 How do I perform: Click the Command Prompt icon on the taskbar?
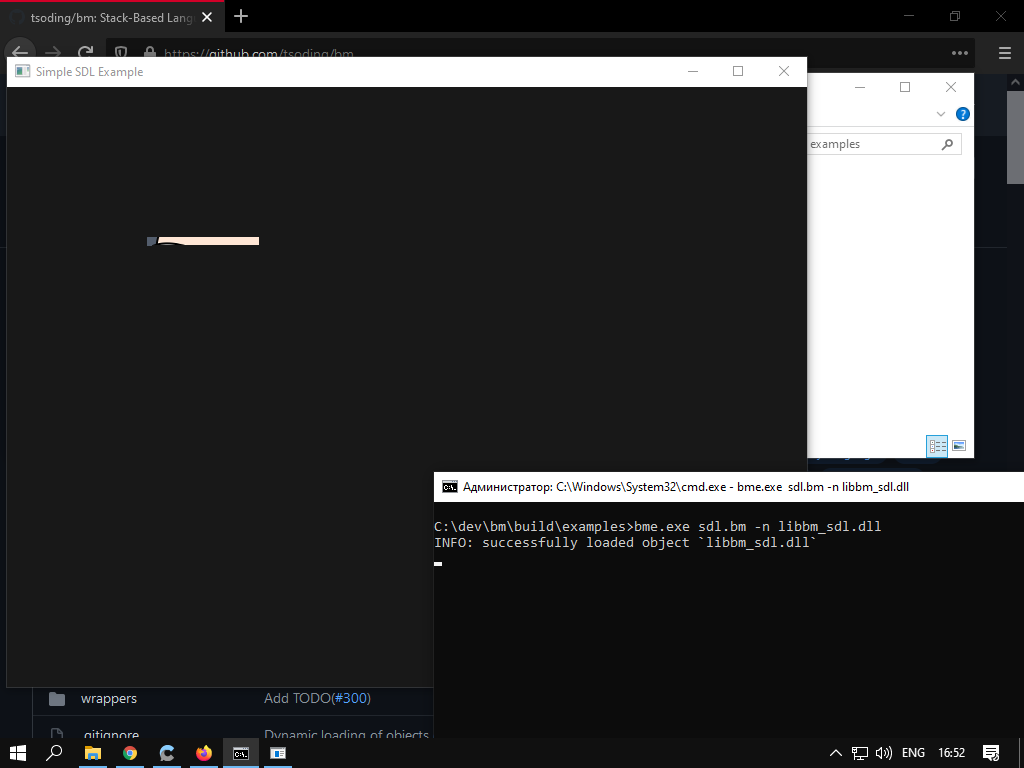pyautogui.click(x=240, y=753)
